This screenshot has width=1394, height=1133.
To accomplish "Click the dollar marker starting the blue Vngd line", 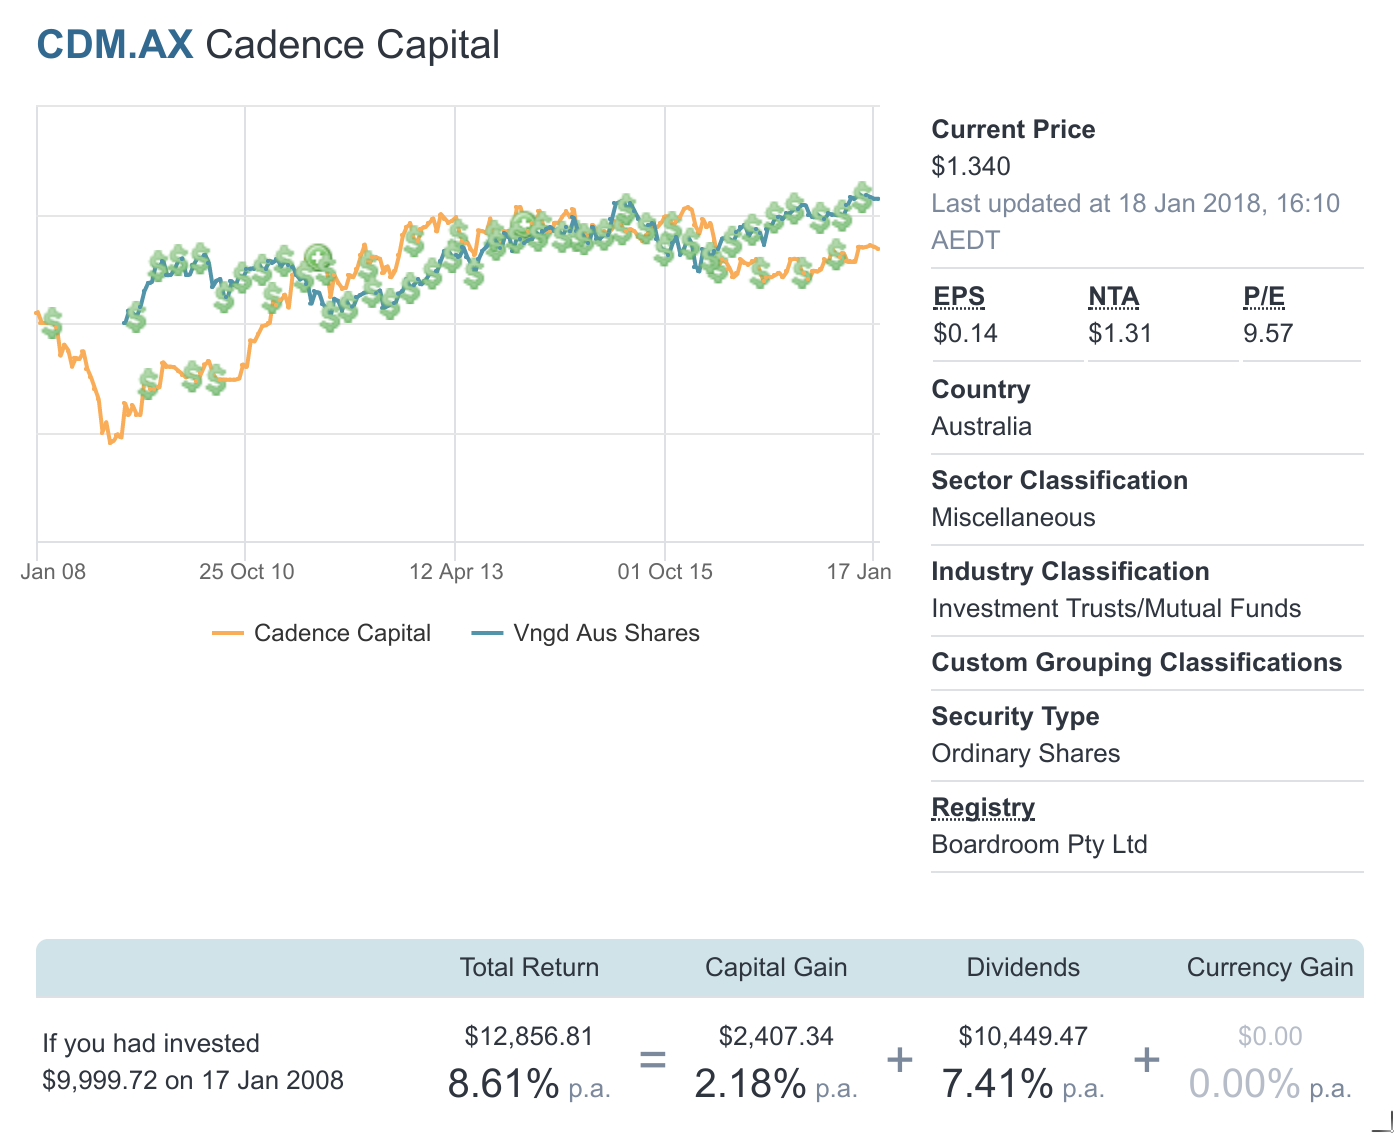I will 135,318.
